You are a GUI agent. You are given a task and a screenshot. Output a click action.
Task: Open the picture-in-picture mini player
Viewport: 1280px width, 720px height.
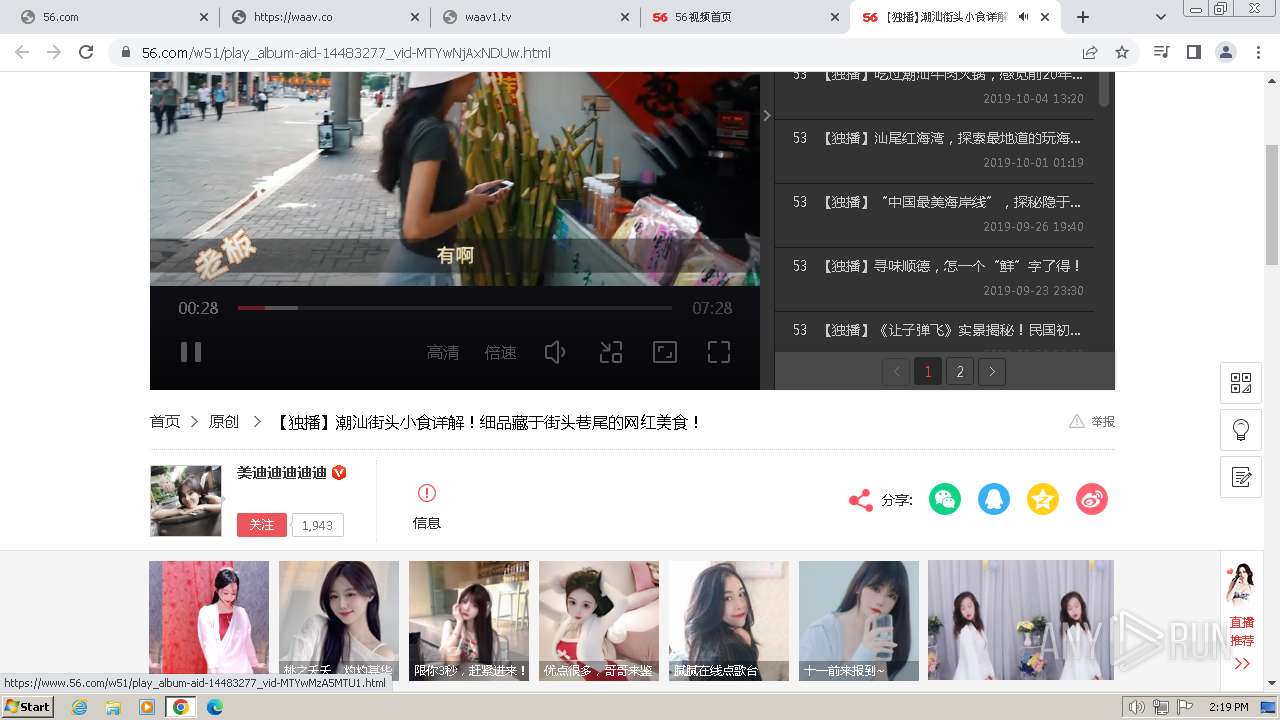pos(611,352)
